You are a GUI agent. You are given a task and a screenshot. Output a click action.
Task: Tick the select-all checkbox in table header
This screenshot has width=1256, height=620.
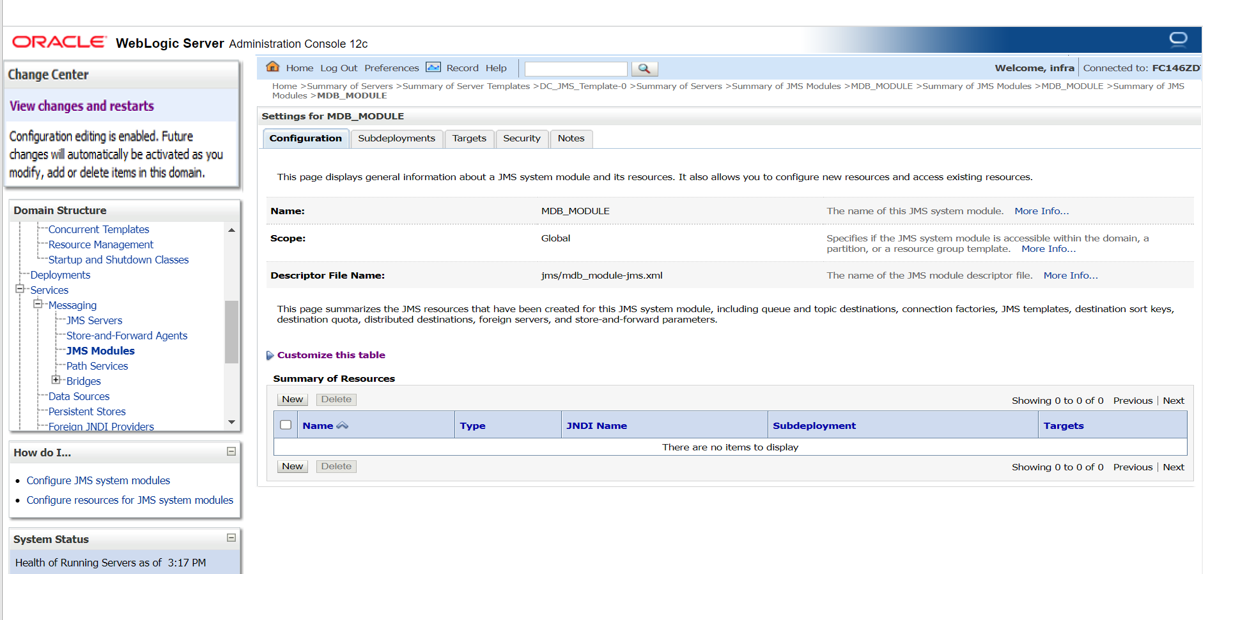coord(286,425)
